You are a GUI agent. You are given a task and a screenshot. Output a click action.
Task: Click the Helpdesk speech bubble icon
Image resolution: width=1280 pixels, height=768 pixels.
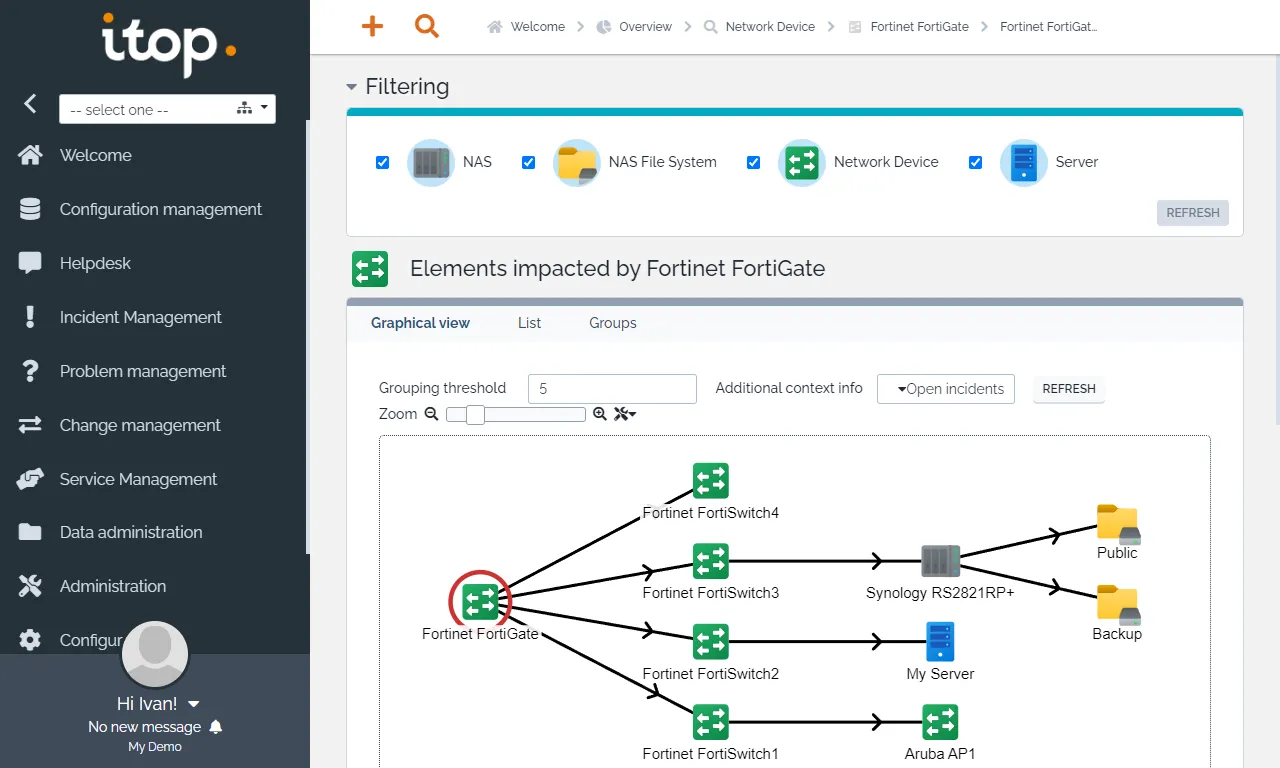(30, 263)
